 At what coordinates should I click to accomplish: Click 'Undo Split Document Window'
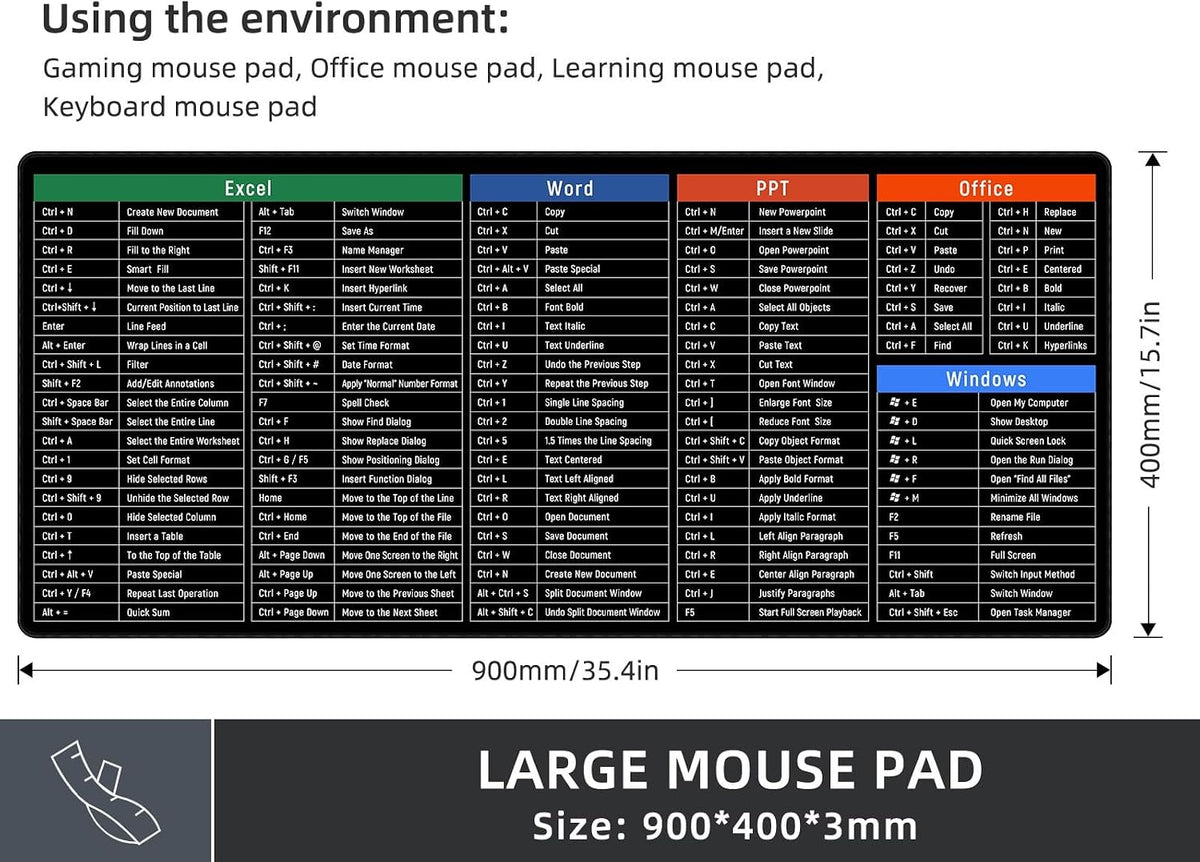pyautogui.click(x=604, y=613)
